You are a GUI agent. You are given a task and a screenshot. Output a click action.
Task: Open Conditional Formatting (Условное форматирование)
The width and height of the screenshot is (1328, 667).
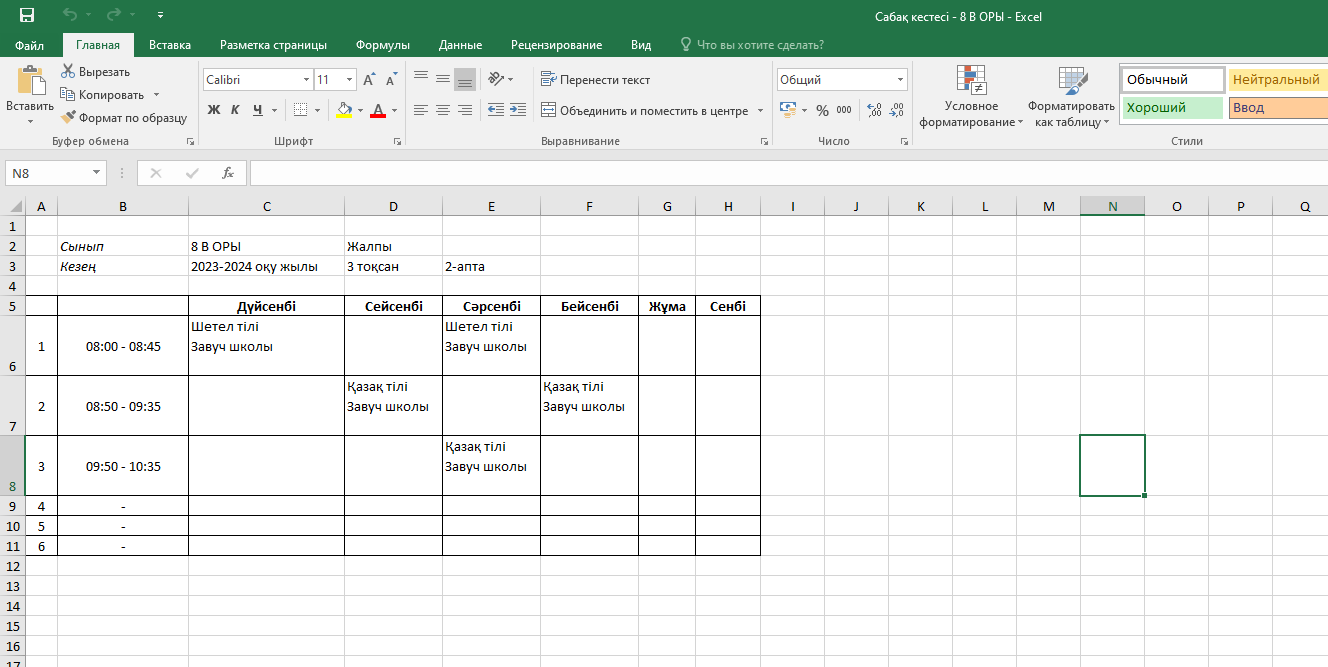point(971,98)
